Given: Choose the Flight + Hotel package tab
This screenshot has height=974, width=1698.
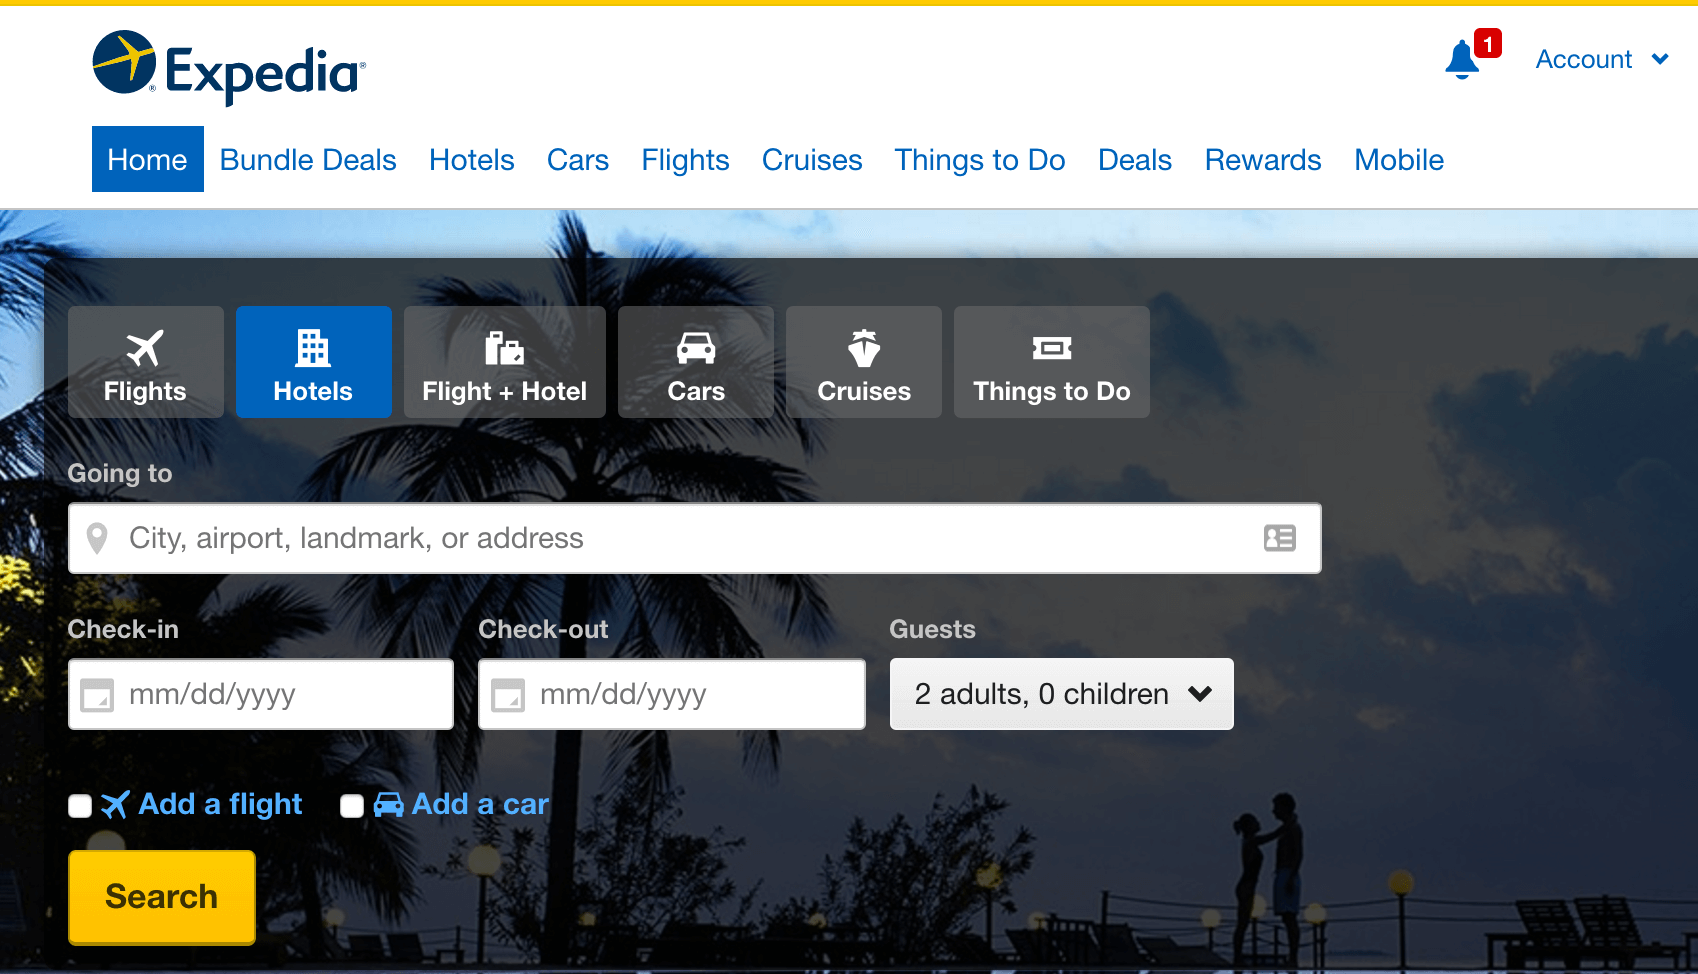Looking at the screenshot, I should tap(504, 362).
